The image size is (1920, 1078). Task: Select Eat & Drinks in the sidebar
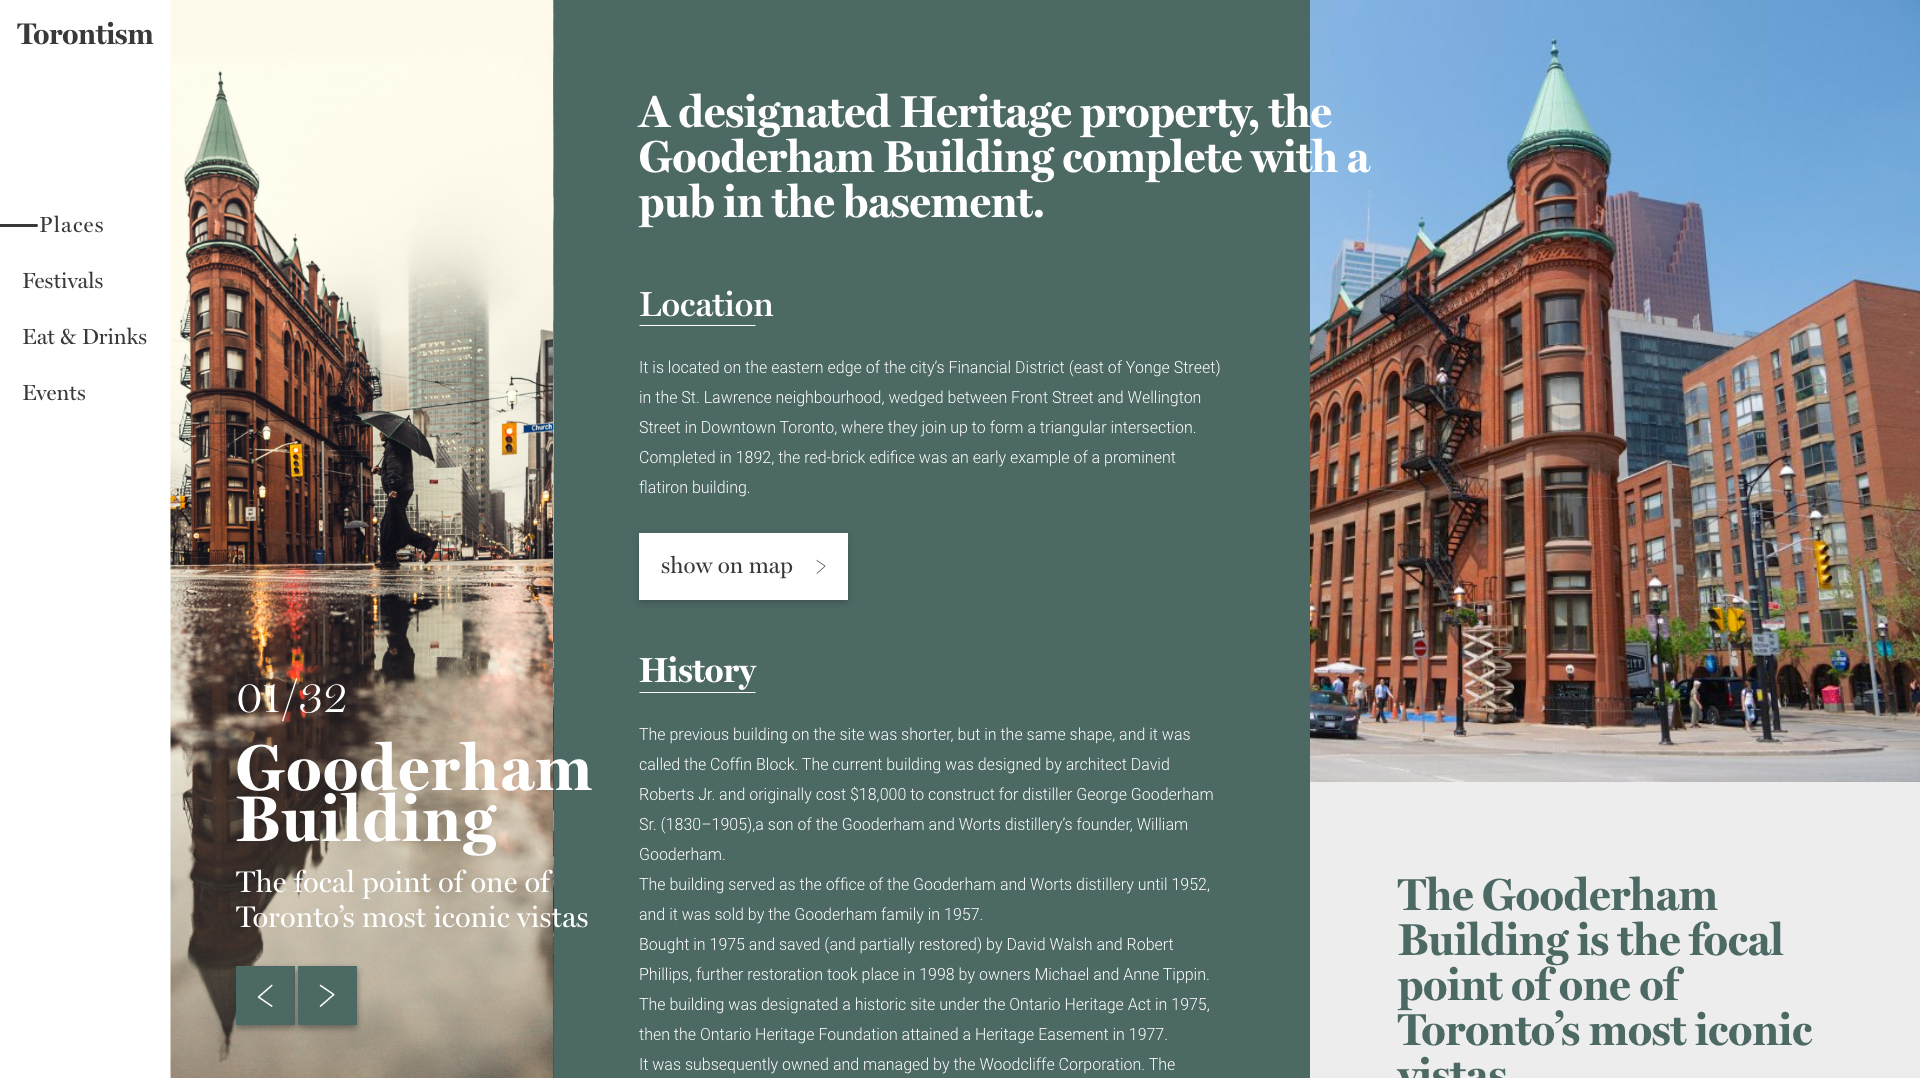[x=84, y=337]
